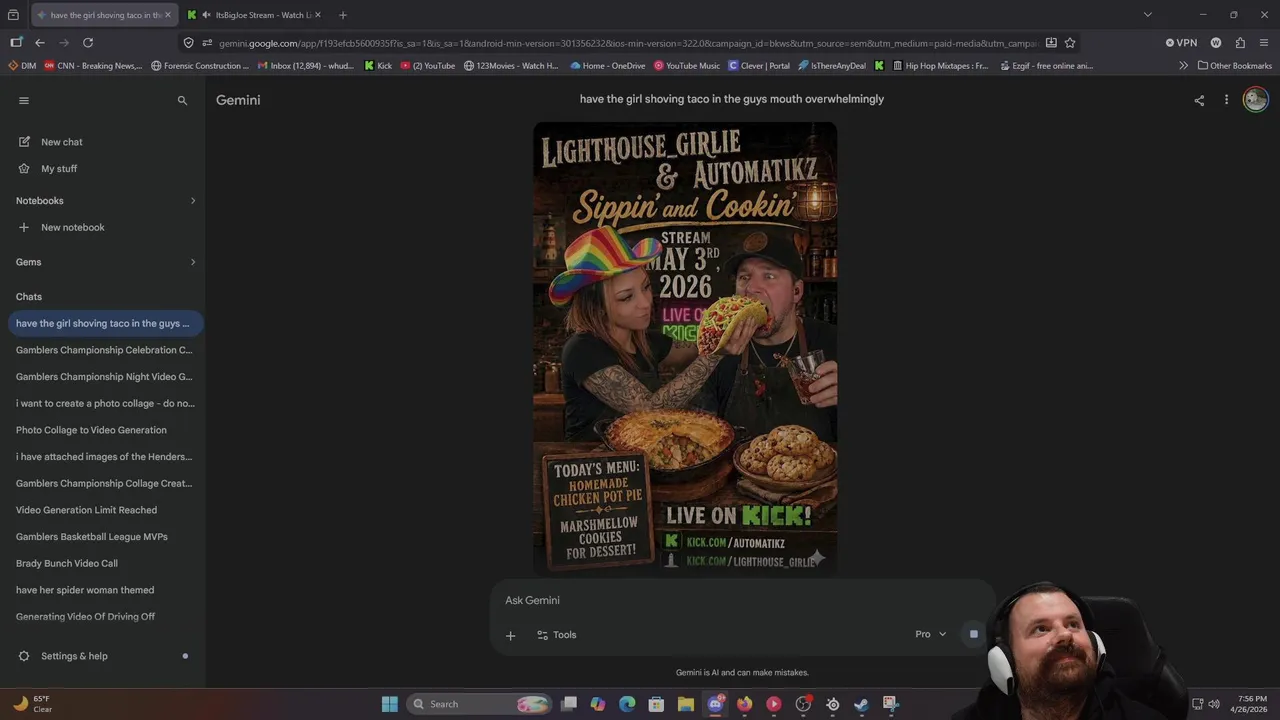Open the CNN - Breaking News bookmark
This screenshot has height=720, width=1280.
93,66
